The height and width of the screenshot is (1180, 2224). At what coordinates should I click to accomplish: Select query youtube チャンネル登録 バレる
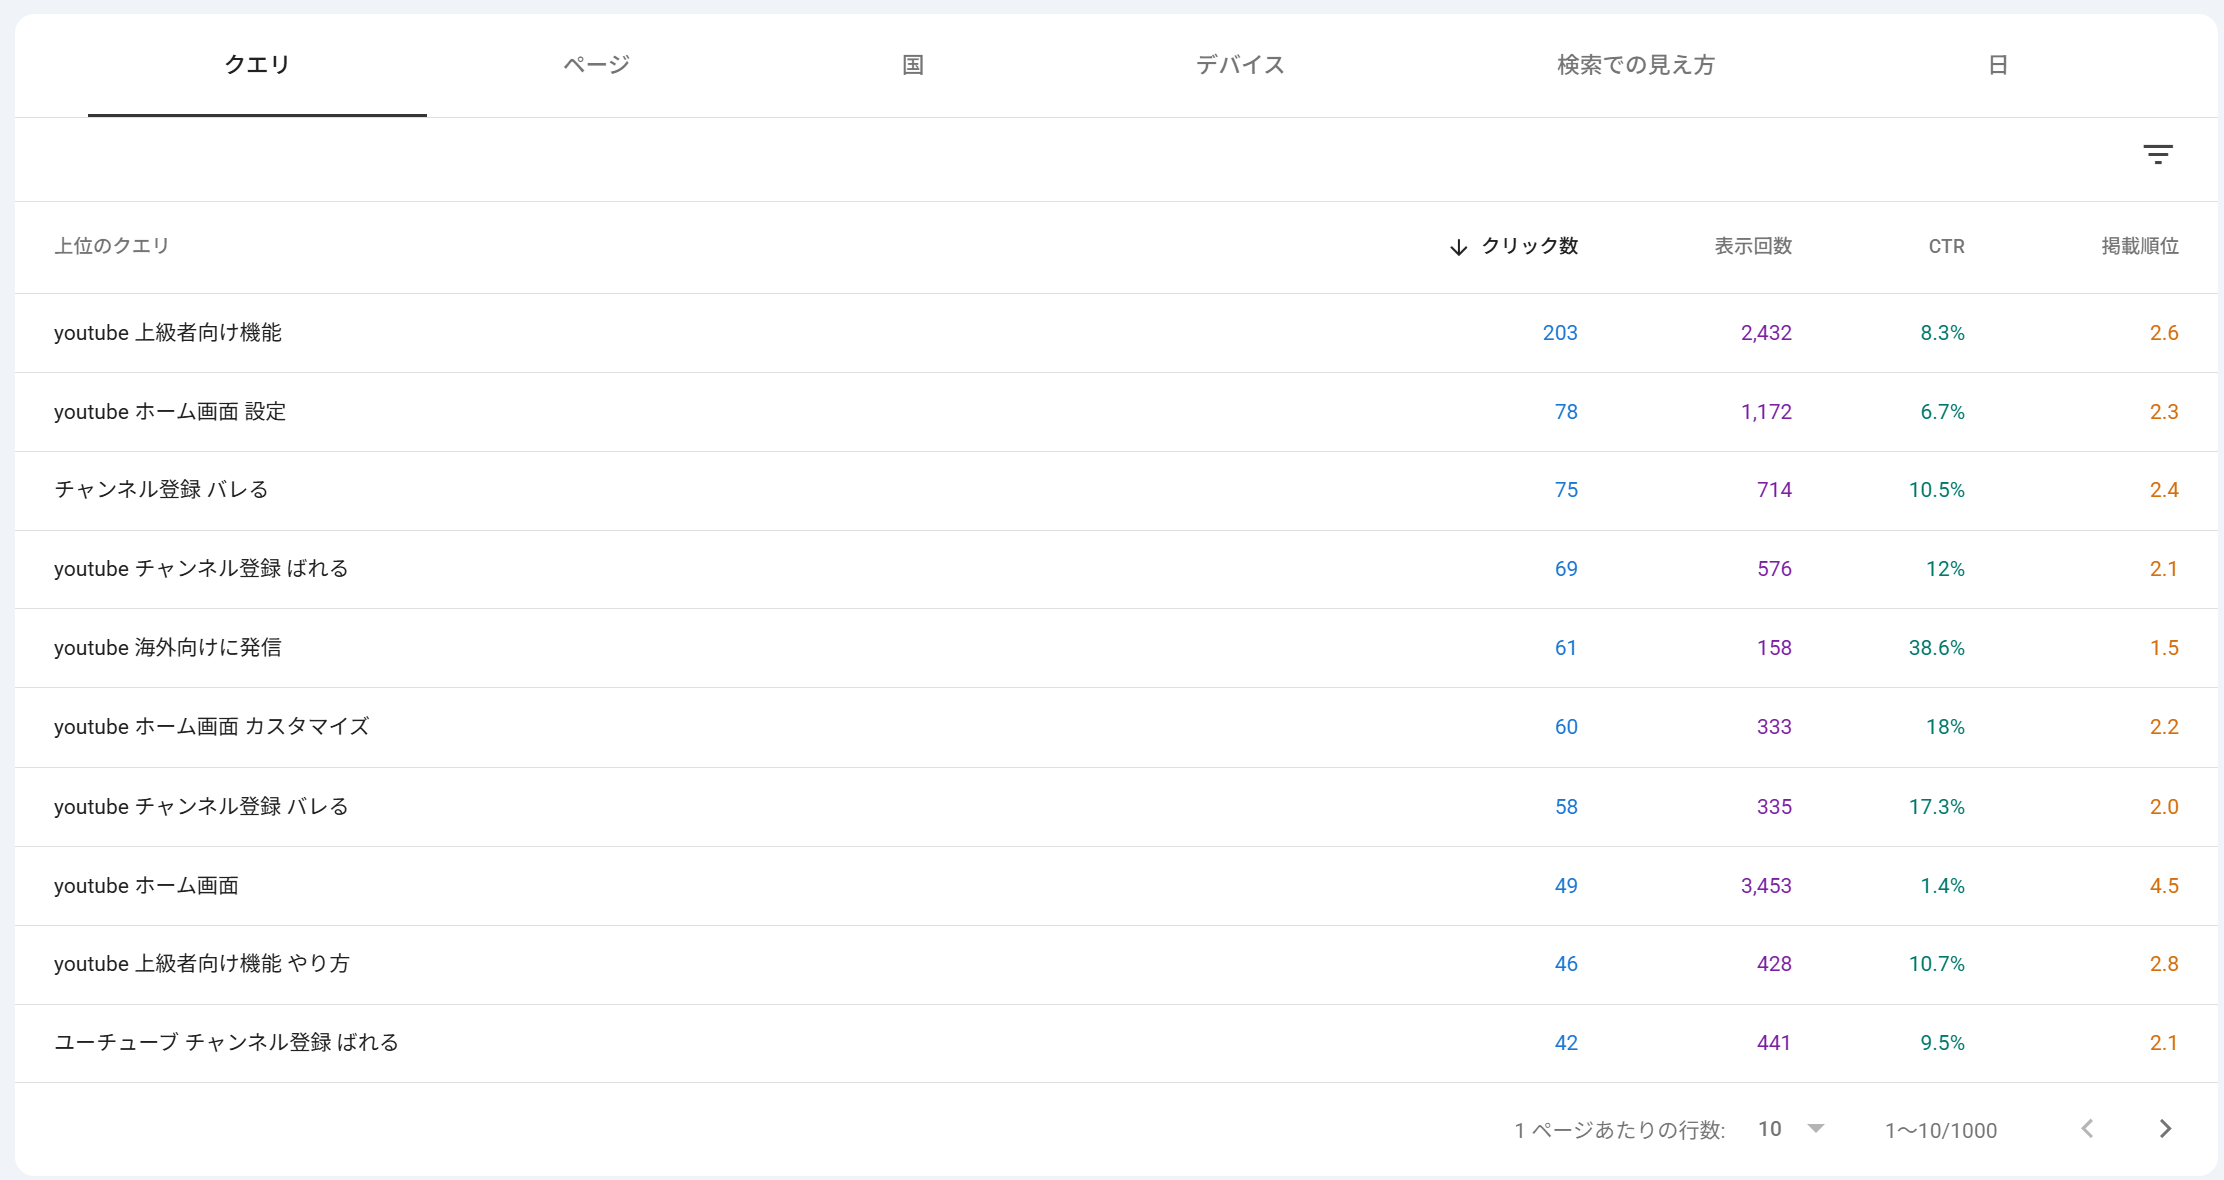(x=201, y=807)
